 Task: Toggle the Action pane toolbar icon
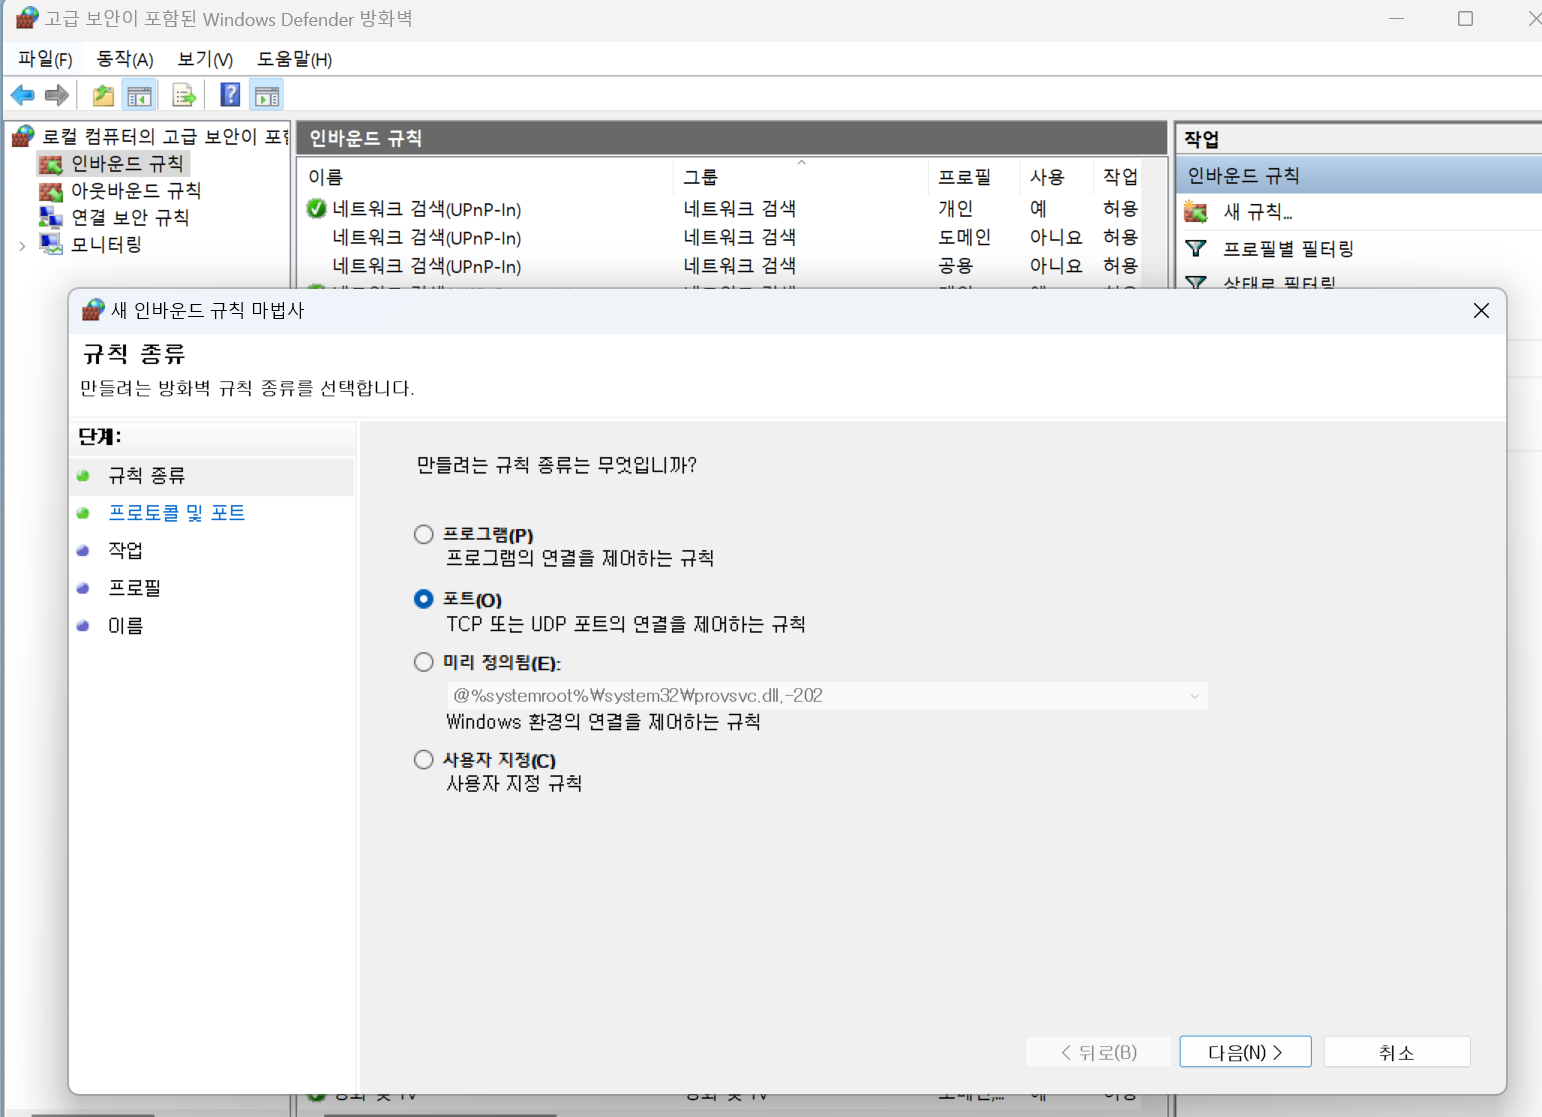coord(267,95)
